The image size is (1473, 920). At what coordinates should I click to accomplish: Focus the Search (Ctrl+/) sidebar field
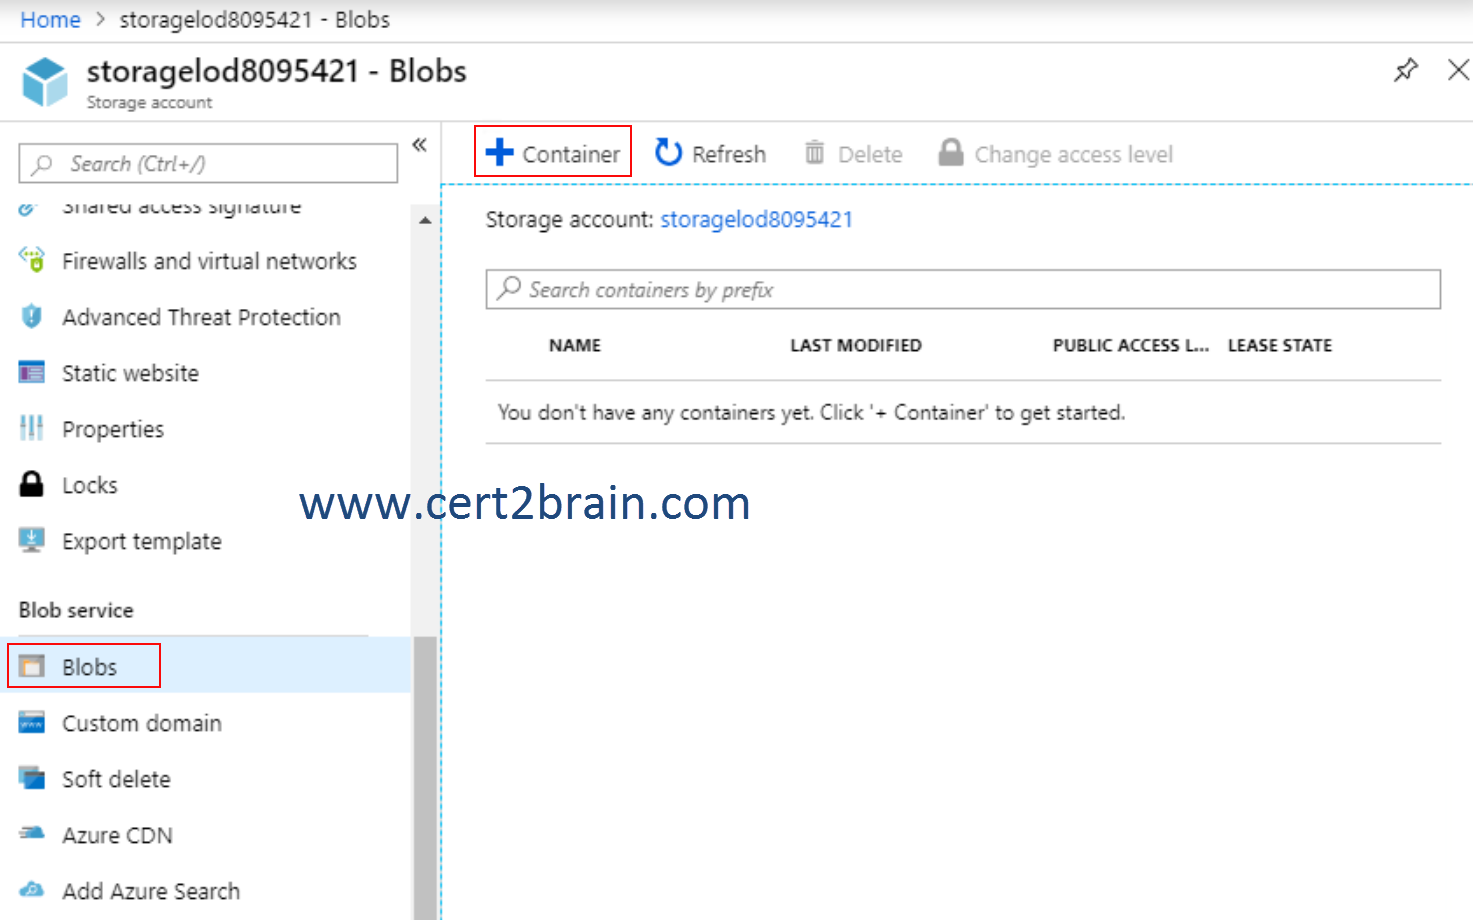(208, 163)
